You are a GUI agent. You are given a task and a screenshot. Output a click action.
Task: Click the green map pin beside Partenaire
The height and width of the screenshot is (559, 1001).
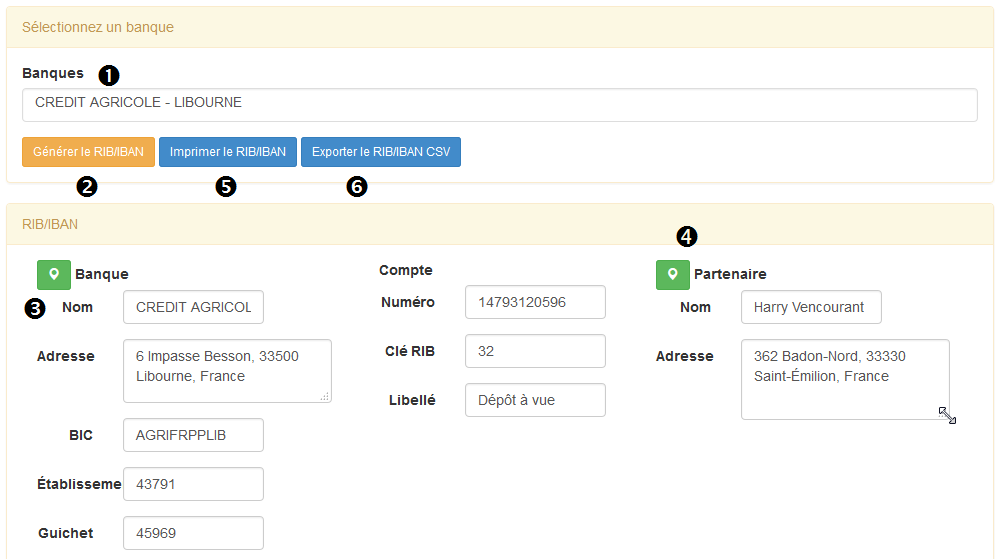pos(672,274)
